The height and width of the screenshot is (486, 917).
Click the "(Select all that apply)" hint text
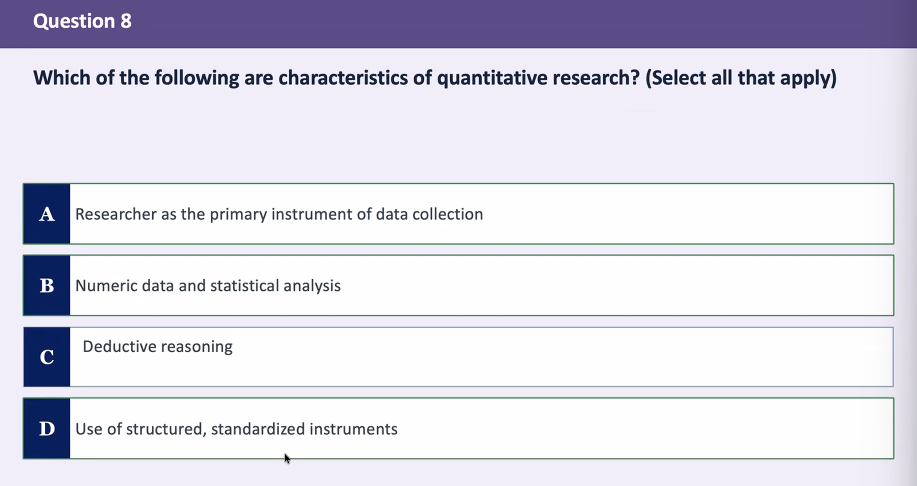741,78
